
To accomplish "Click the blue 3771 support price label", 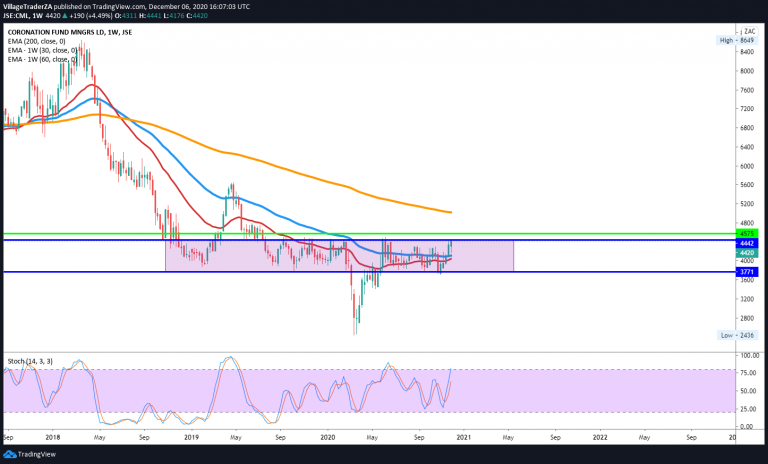I will (x=747, y=271).
